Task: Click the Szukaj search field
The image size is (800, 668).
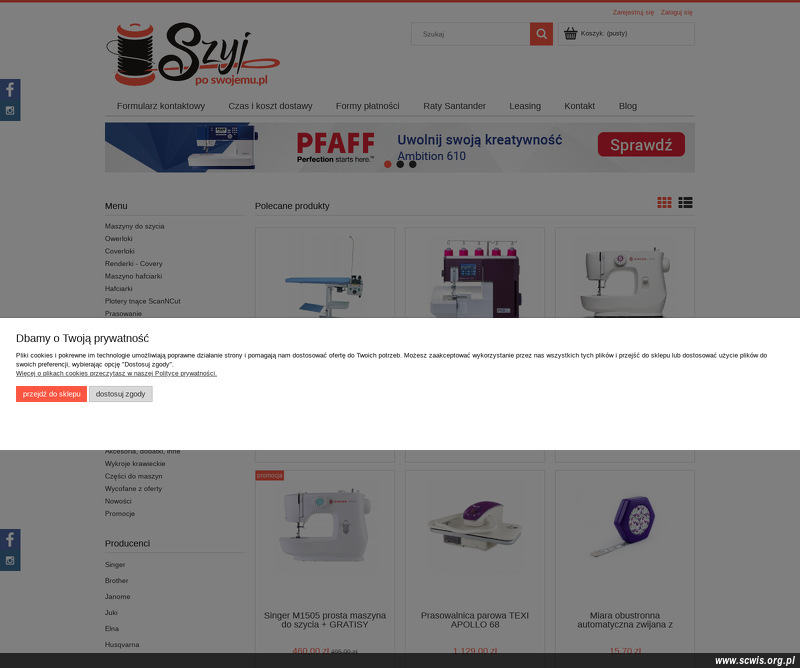Action: pos(470,34)
